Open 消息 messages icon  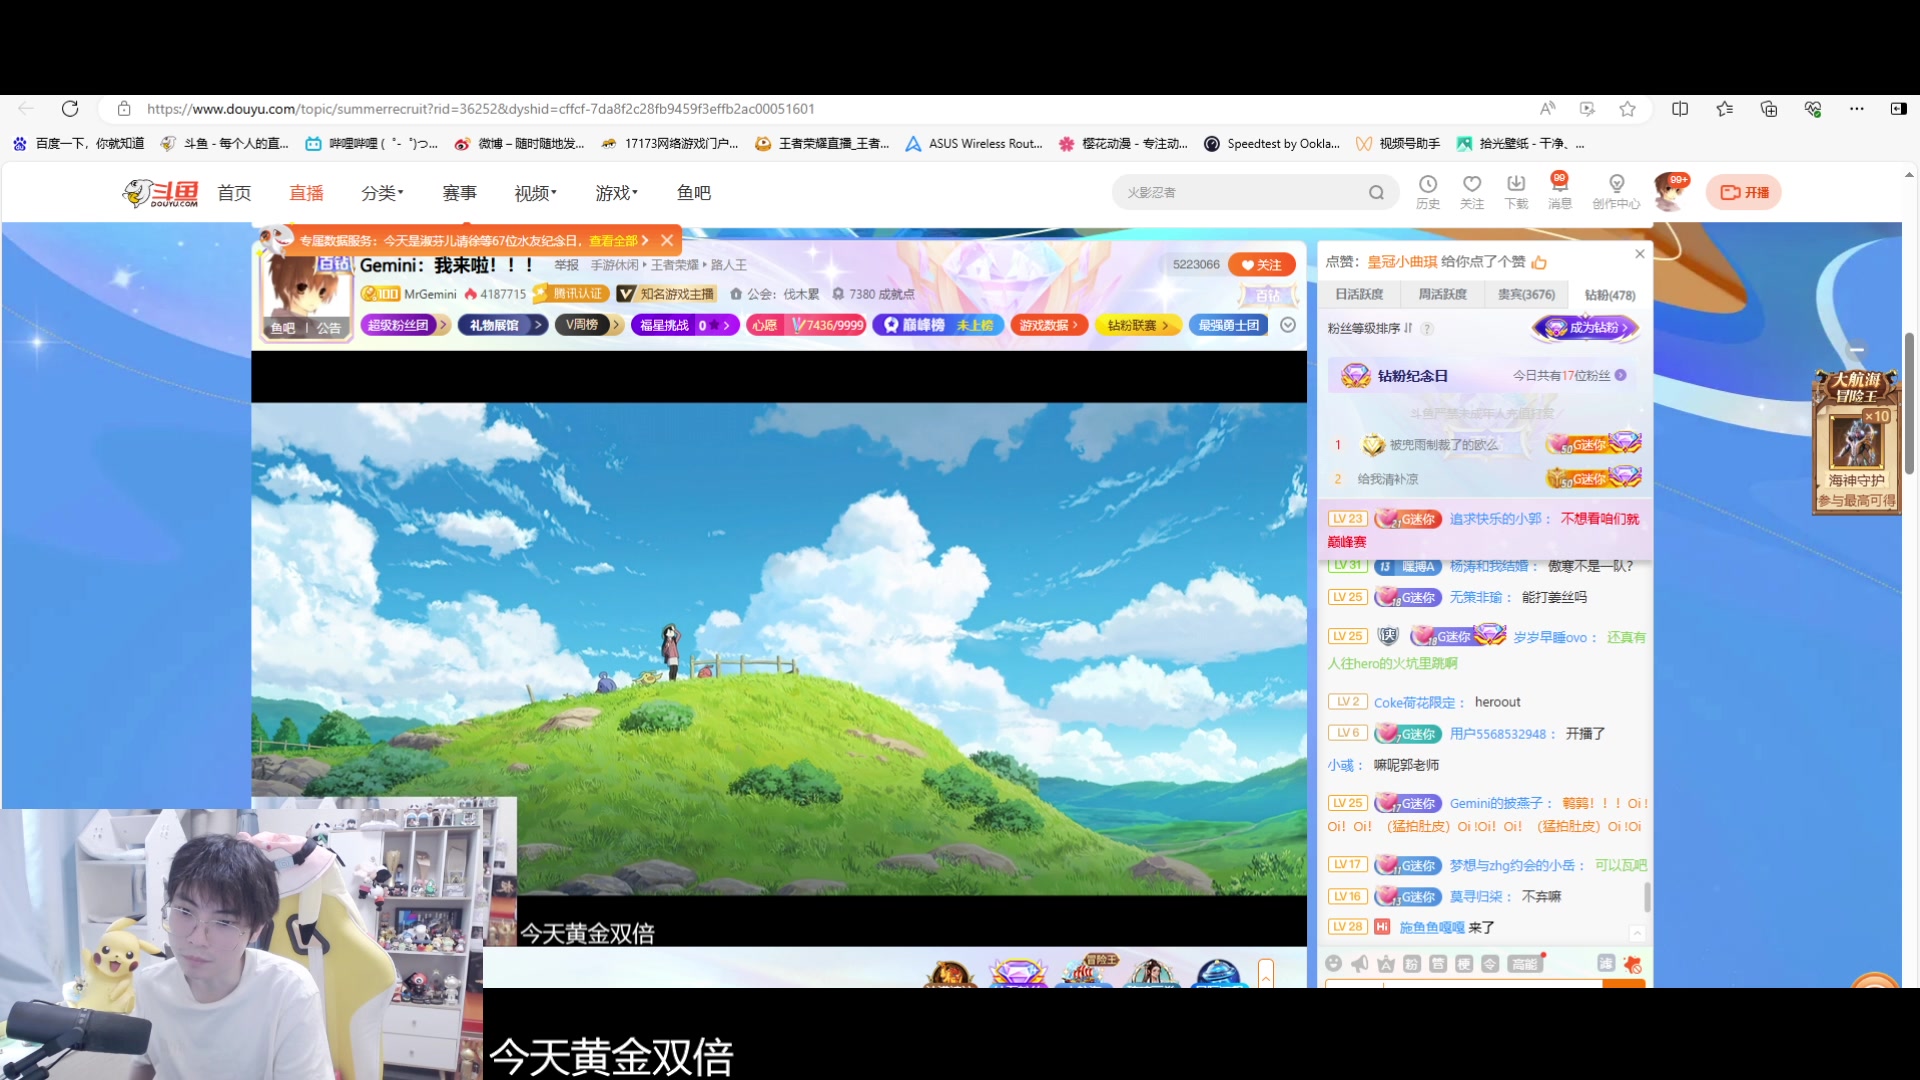click(x=1560, y=191)
